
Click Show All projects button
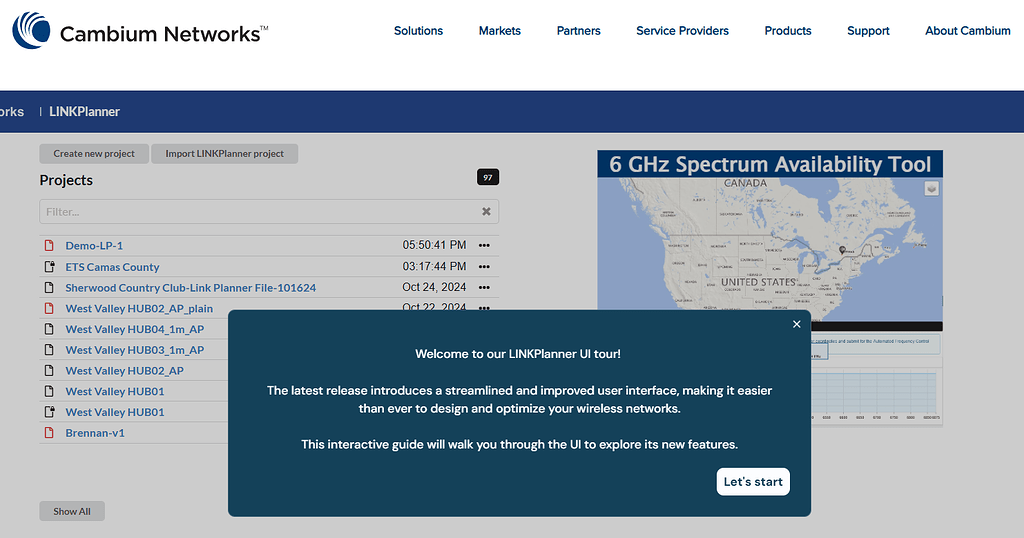click(72, 511)
